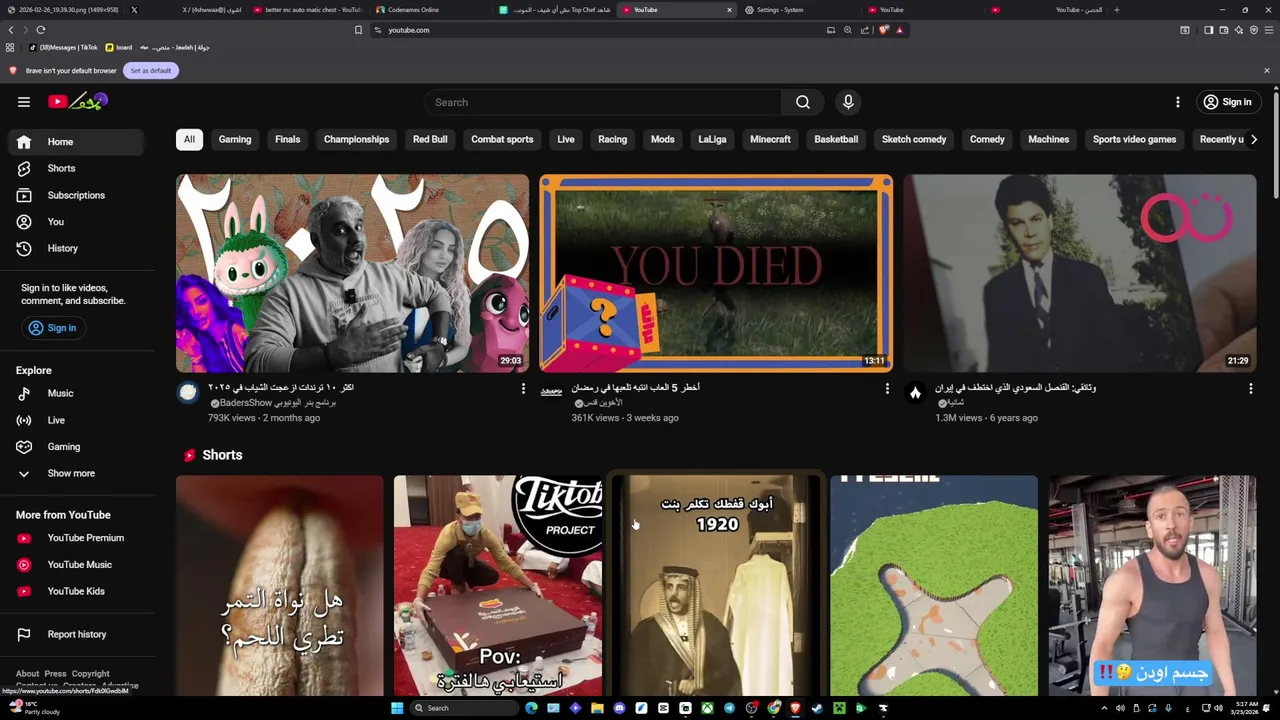Viewport: 1280px width, 720px height.
Task: Open the You section
Action: (78, 222)
